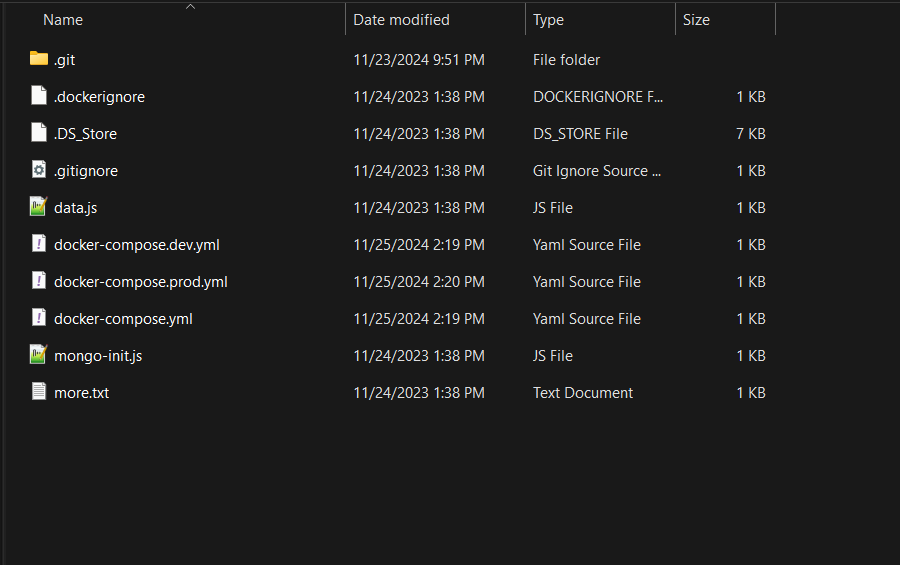Screen dimensions: 900x565
Task: Click the more.txt text document icon
Action: [39, 392]
